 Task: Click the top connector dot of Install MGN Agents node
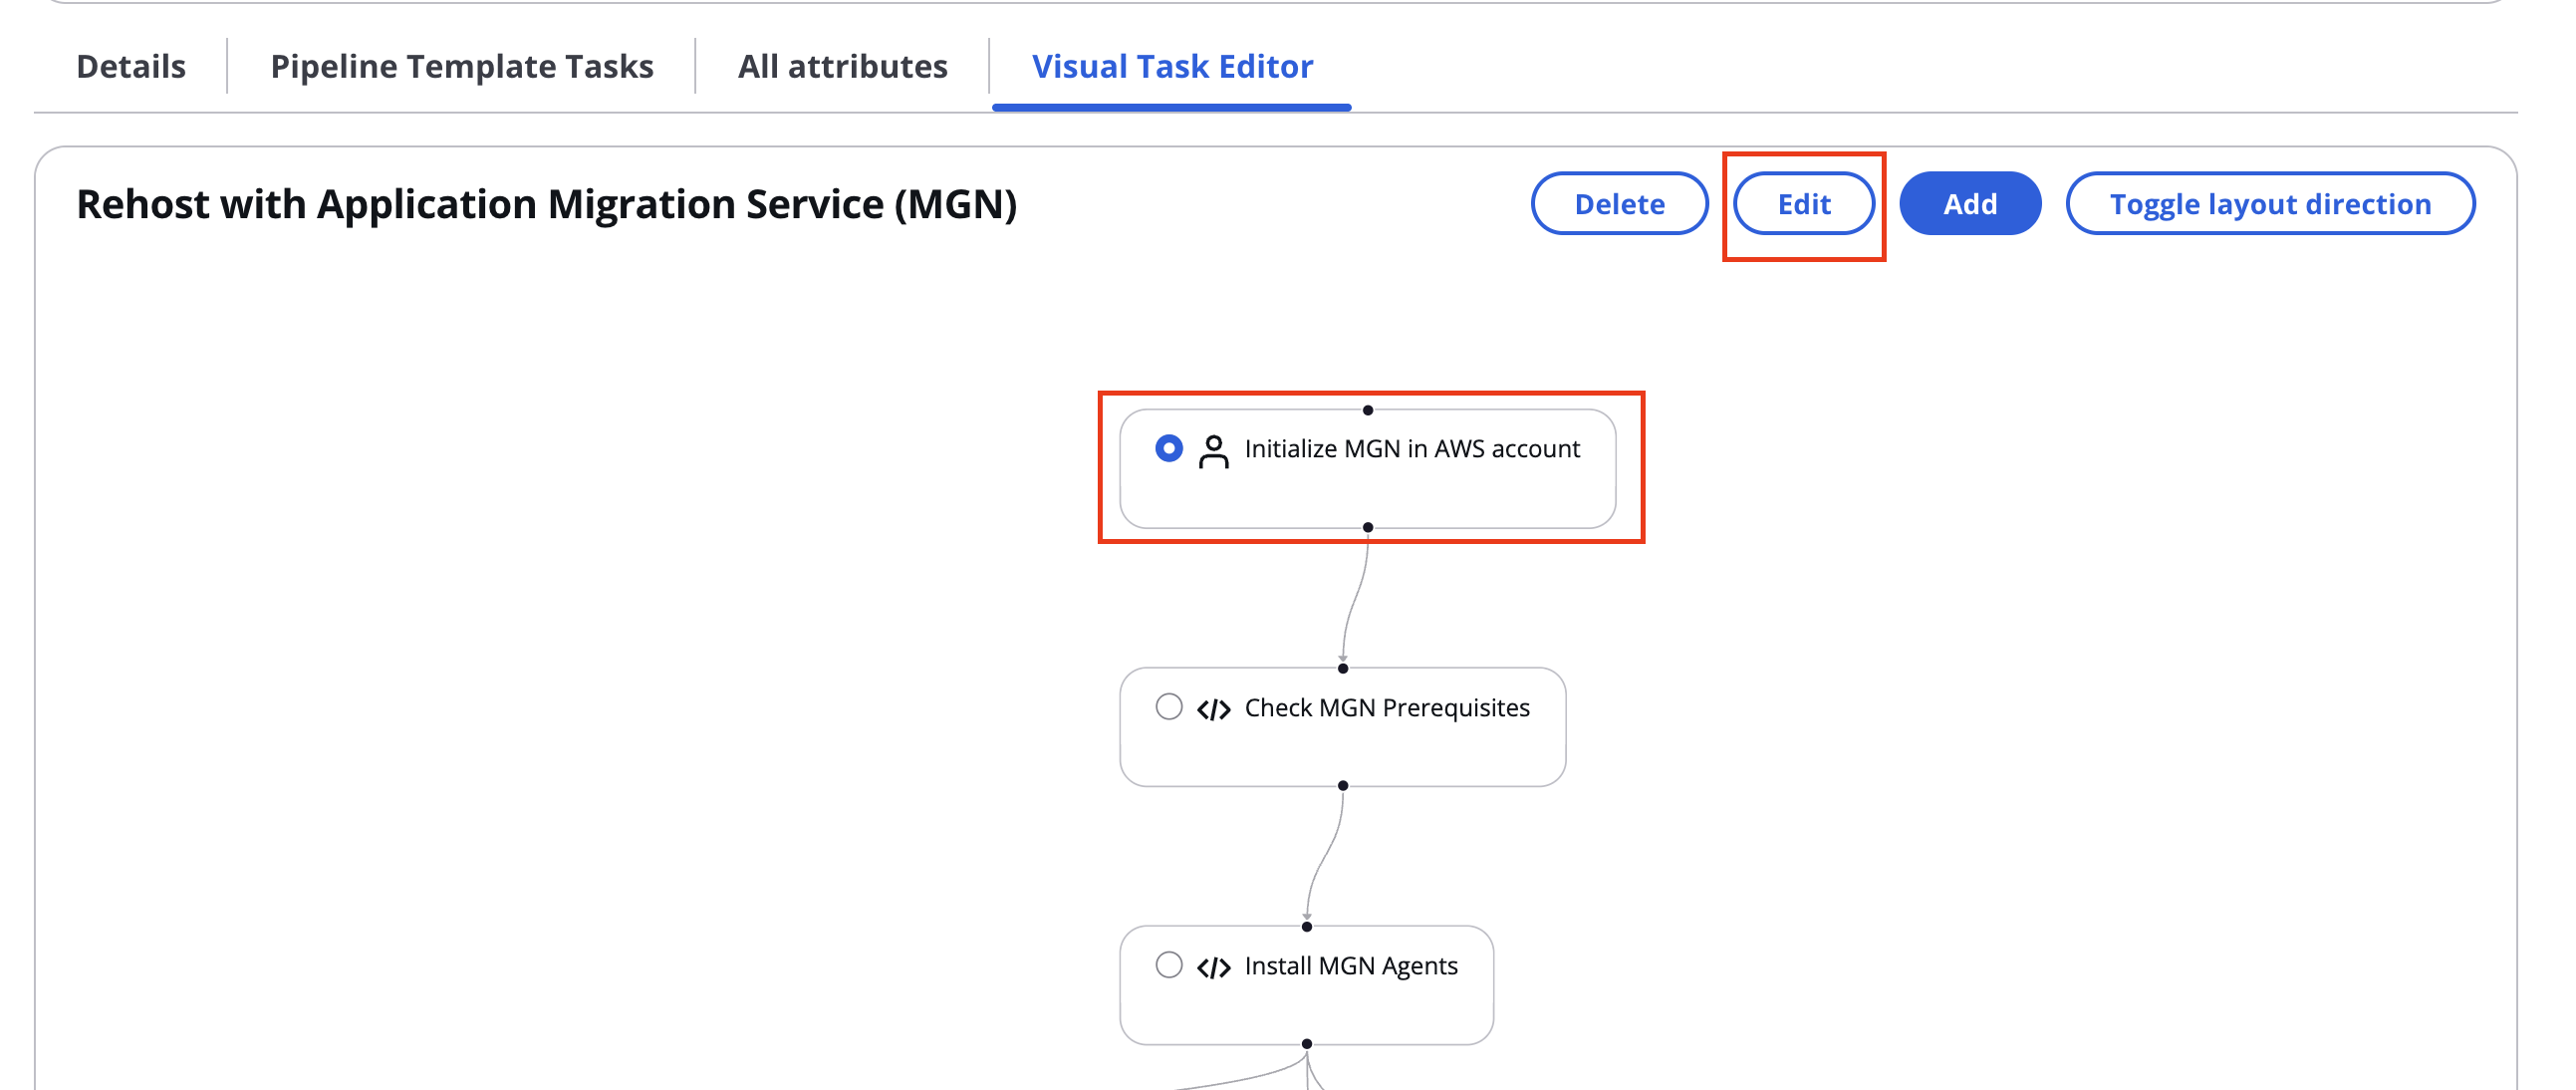click(1307, 926)
